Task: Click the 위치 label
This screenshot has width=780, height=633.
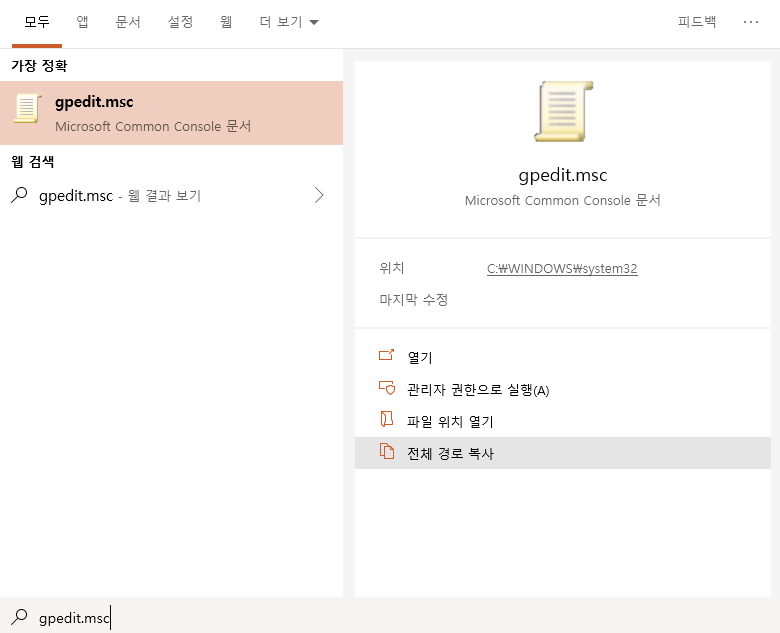Action: coord(391,268)
